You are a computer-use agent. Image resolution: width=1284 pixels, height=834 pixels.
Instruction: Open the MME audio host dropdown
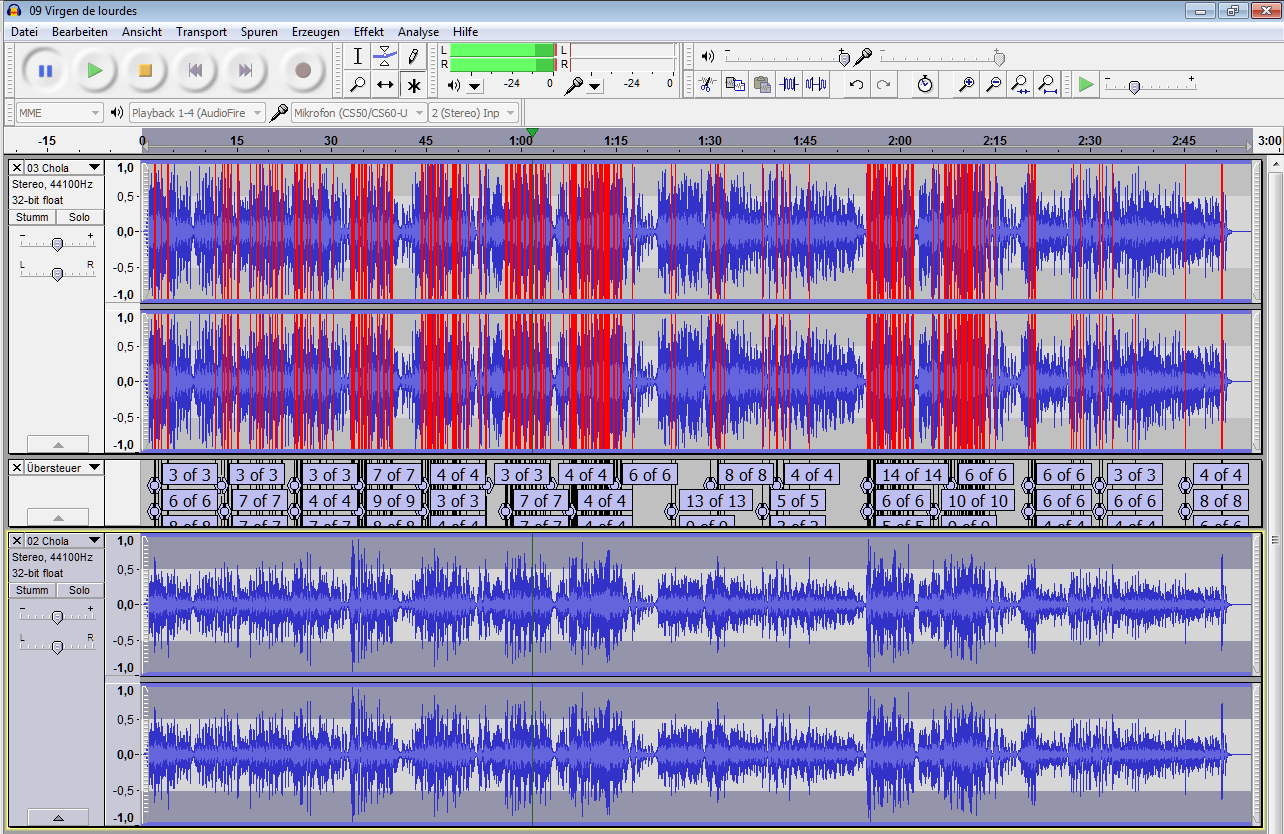(59, 113)
